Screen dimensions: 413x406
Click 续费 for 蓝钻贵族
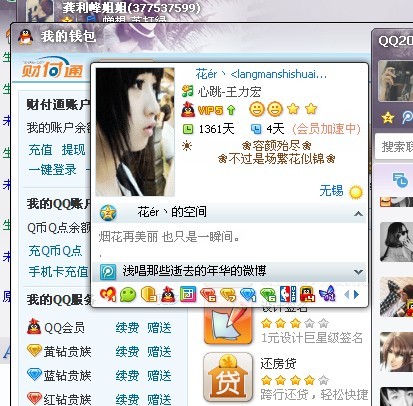[127, 376]
